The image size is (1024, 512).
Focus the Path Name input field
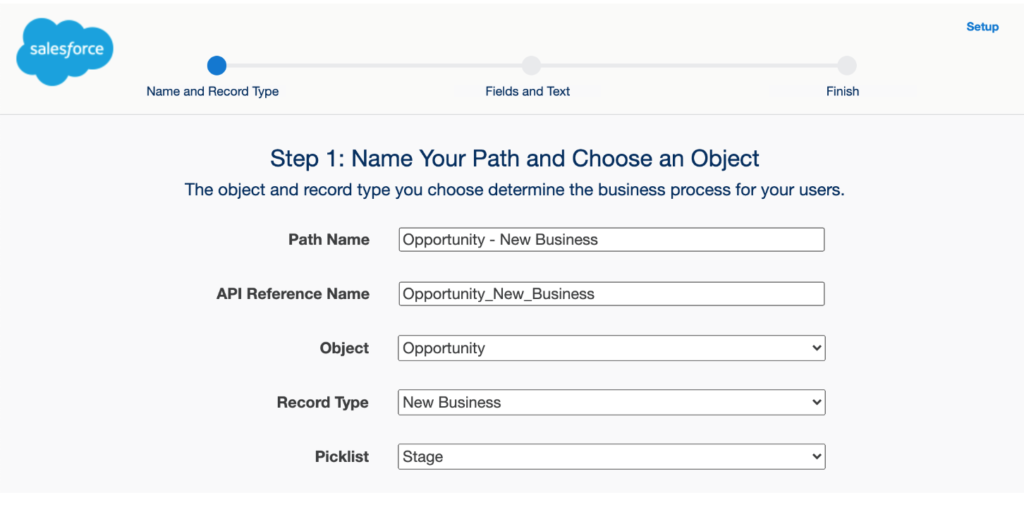click(611, 240)
